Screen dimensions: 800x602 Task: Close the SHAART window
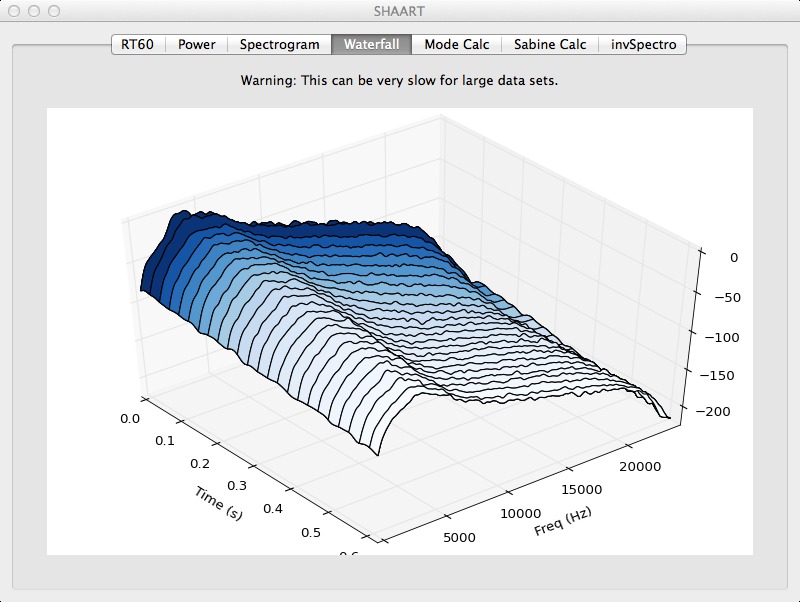14,11
